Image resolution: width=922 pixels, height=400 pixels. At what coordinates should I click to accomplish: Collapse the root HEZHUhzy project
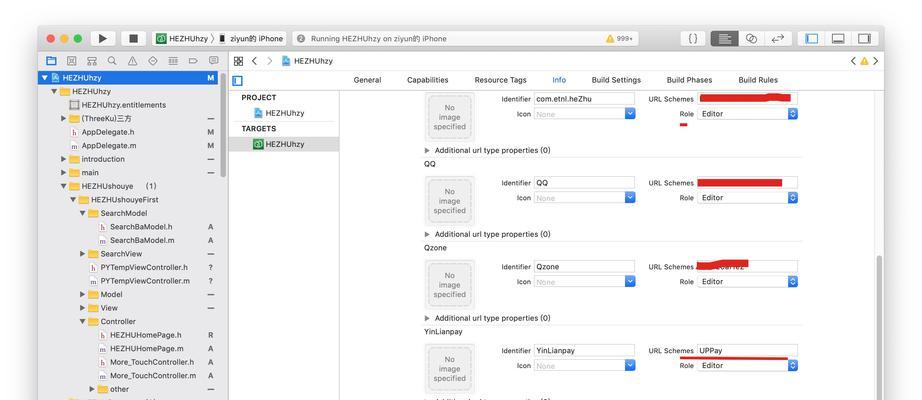point(44,78)
